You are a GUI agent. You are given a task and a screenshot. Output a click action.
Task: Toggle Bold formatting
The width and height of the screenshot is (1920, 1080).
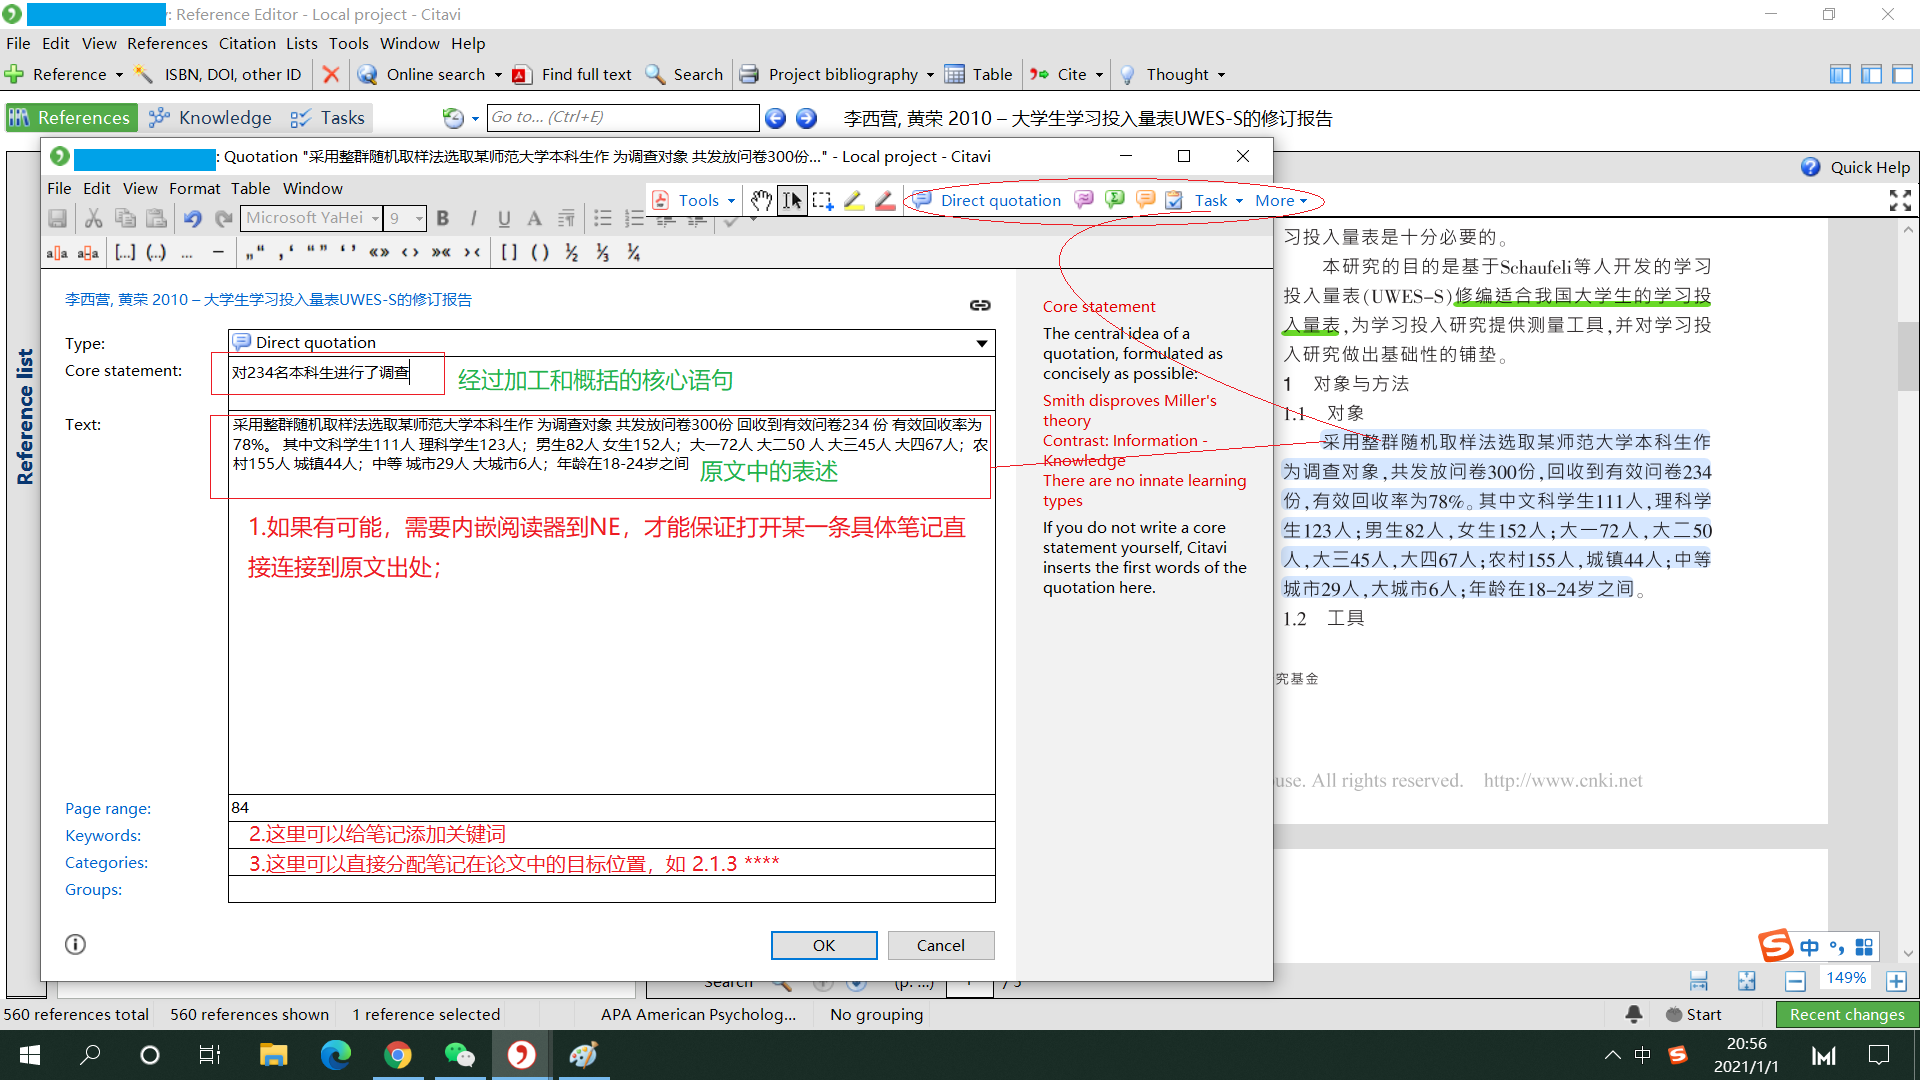pyautogui.click(x=443, y=218)
